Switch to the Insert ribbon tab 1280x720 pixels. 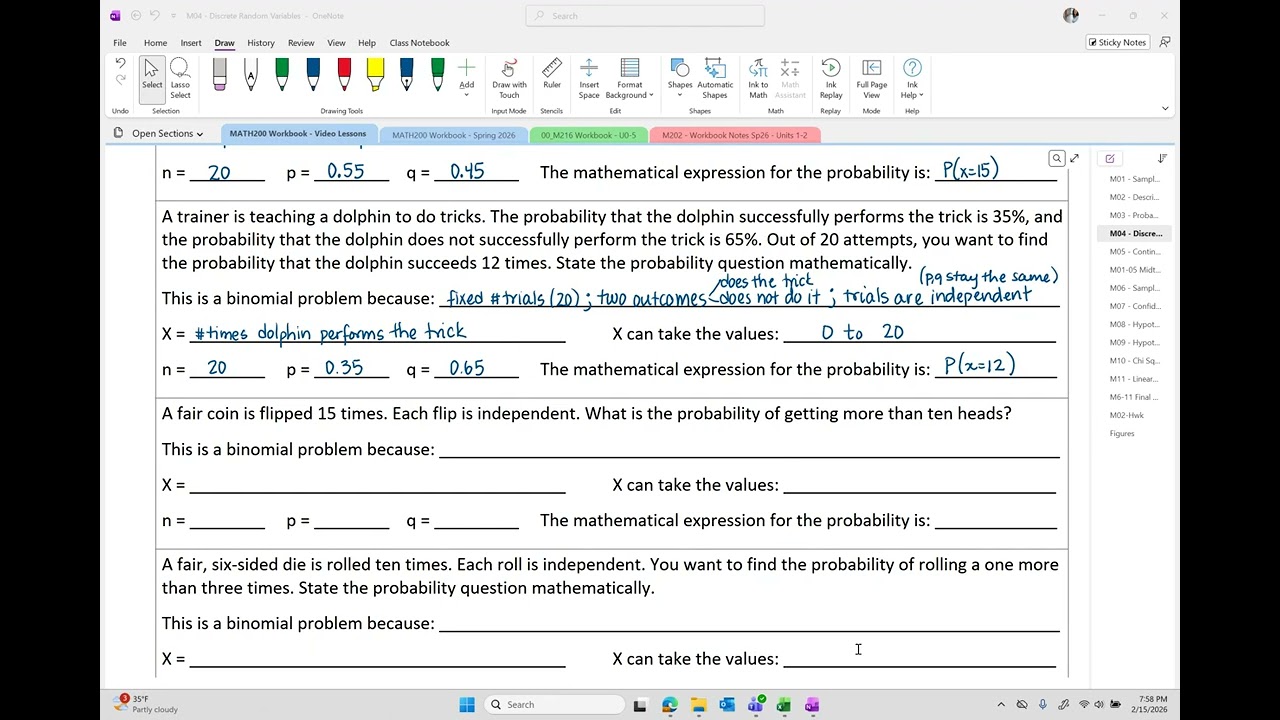(x=191, y=43)
